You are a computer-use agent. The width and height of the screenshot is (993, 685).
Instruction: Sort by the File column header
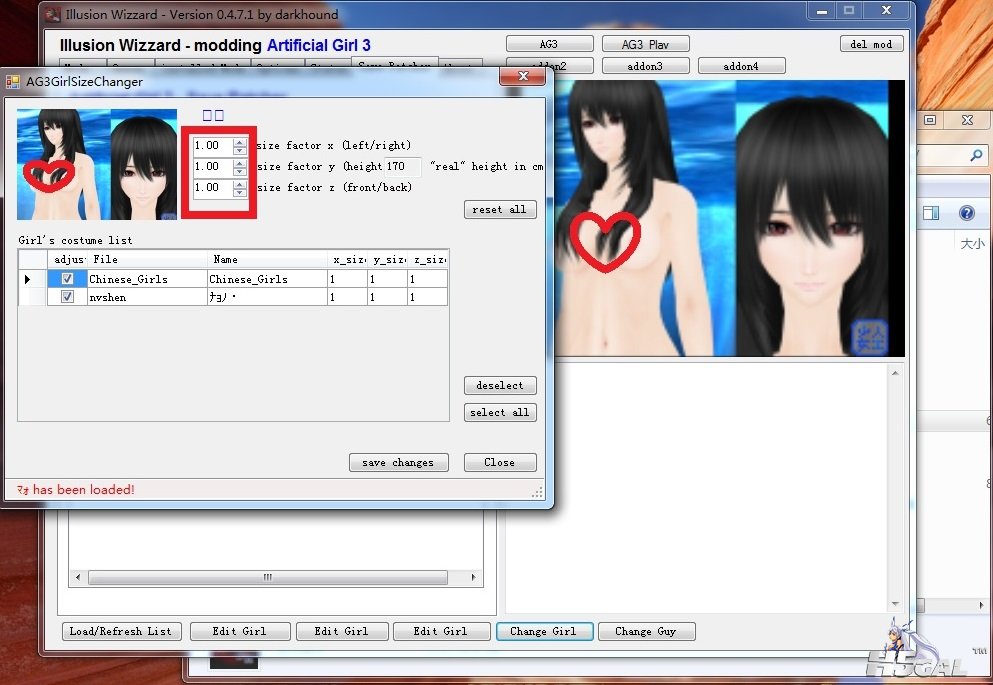pos(147,259)
